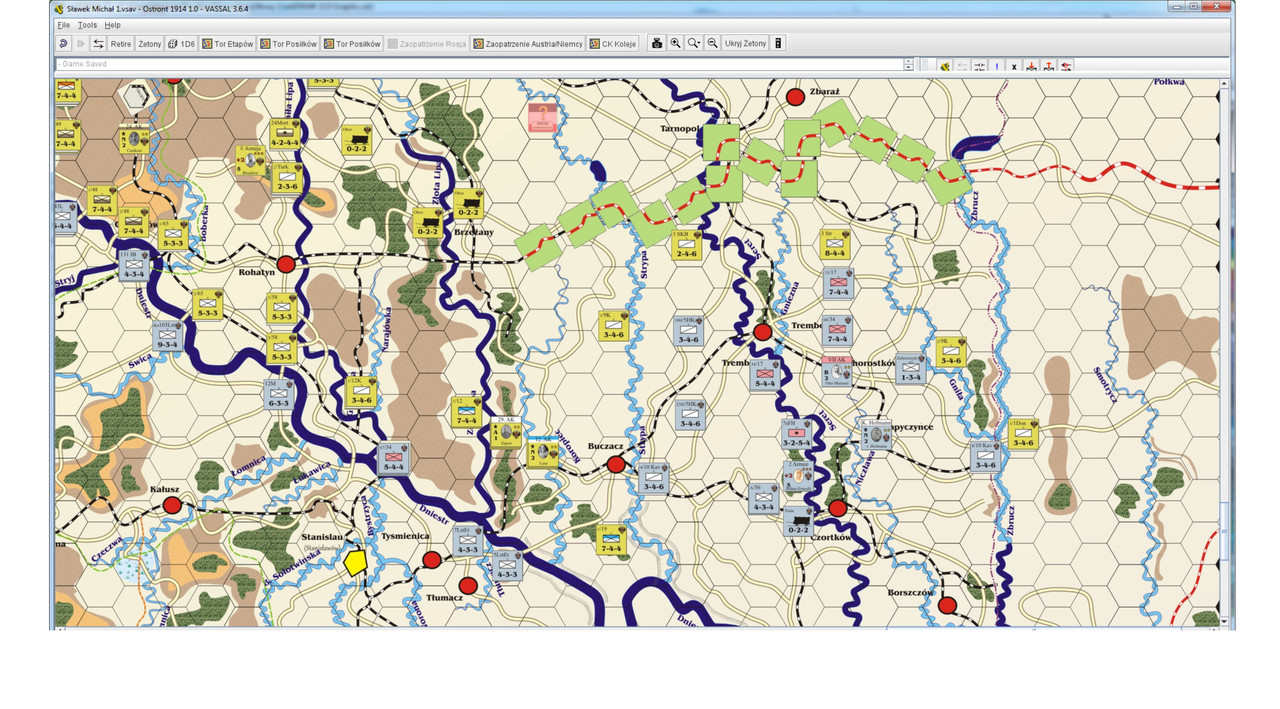Click the Brzeżany city label

pos(475,231)
